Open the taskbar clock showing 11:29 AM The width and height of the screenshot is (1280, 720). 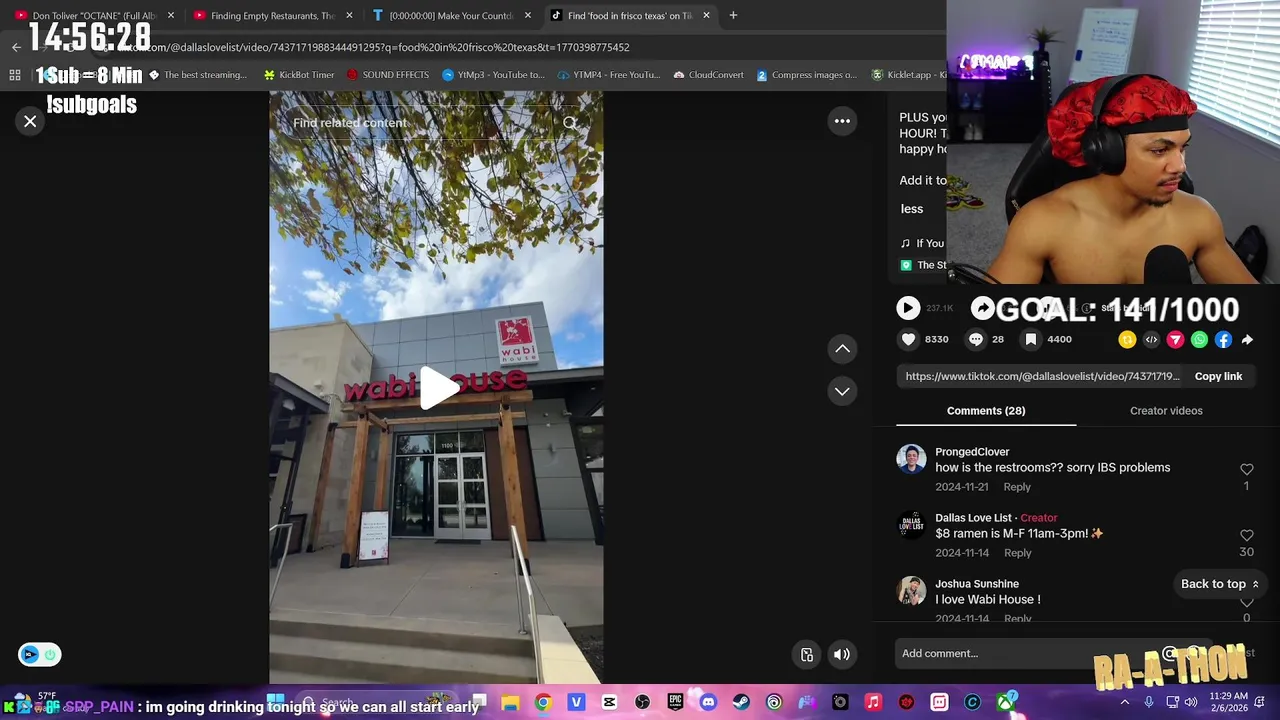1228,702
